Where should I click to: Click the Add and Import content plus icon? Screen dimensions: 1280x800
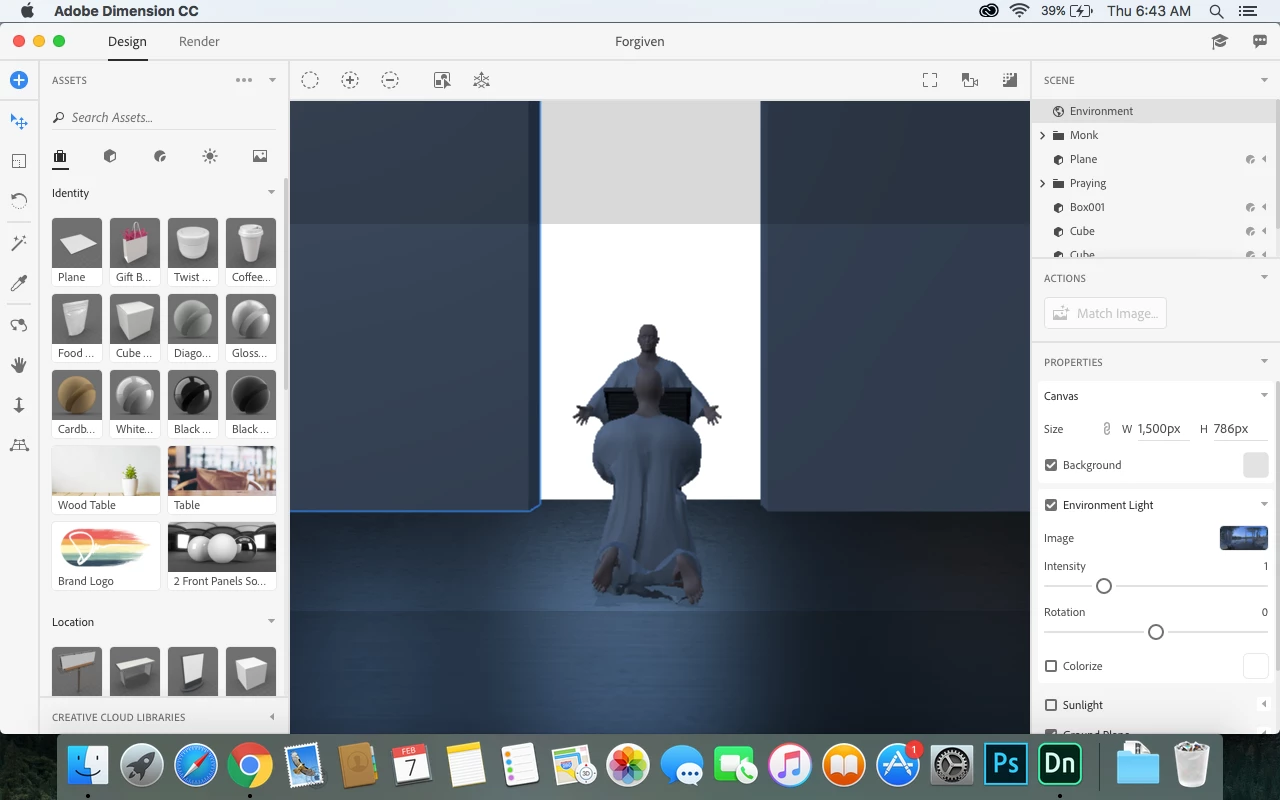click(19, 80)
